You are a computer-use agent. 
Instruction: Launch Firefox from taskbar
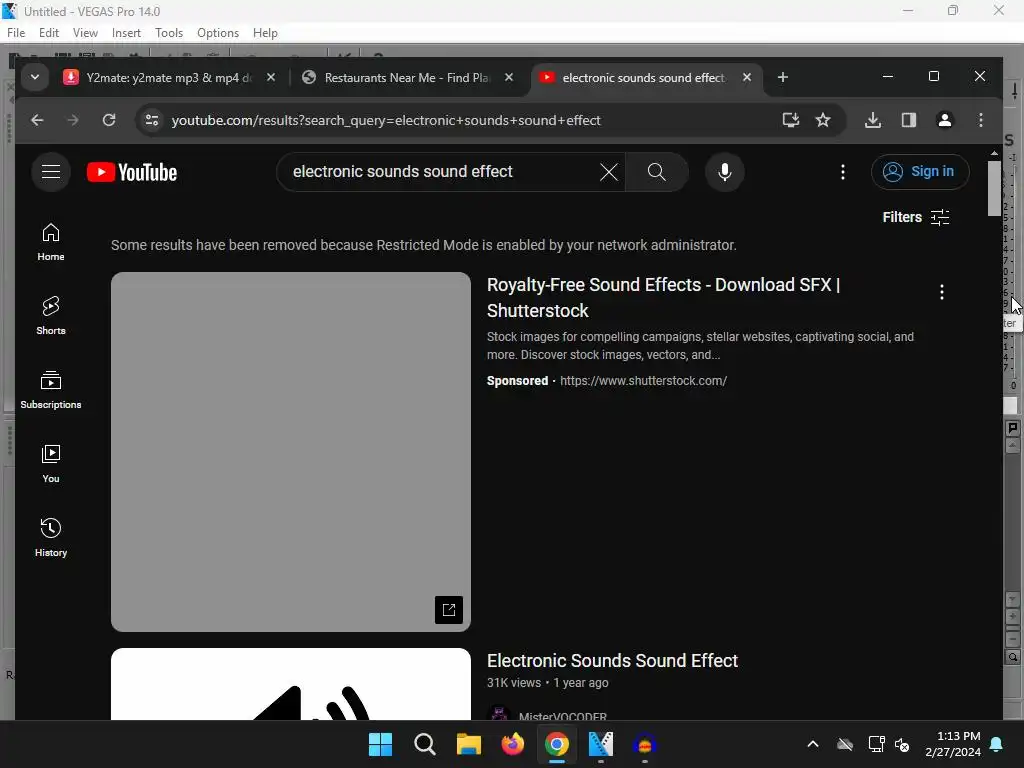(x=513, y=744)
